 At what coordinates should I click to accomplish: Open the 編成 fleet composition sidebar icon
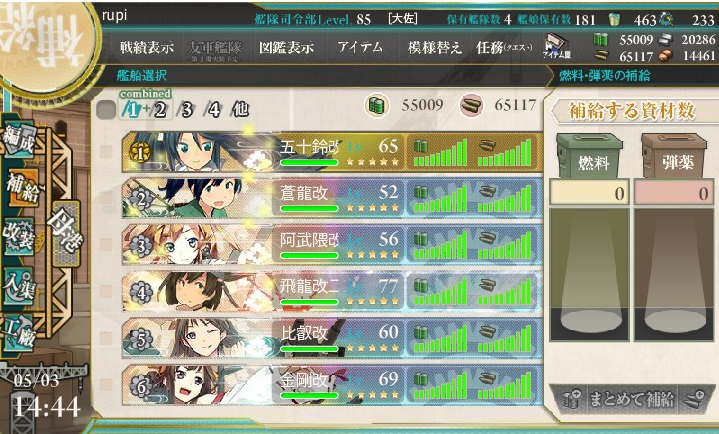pos(19,139)
